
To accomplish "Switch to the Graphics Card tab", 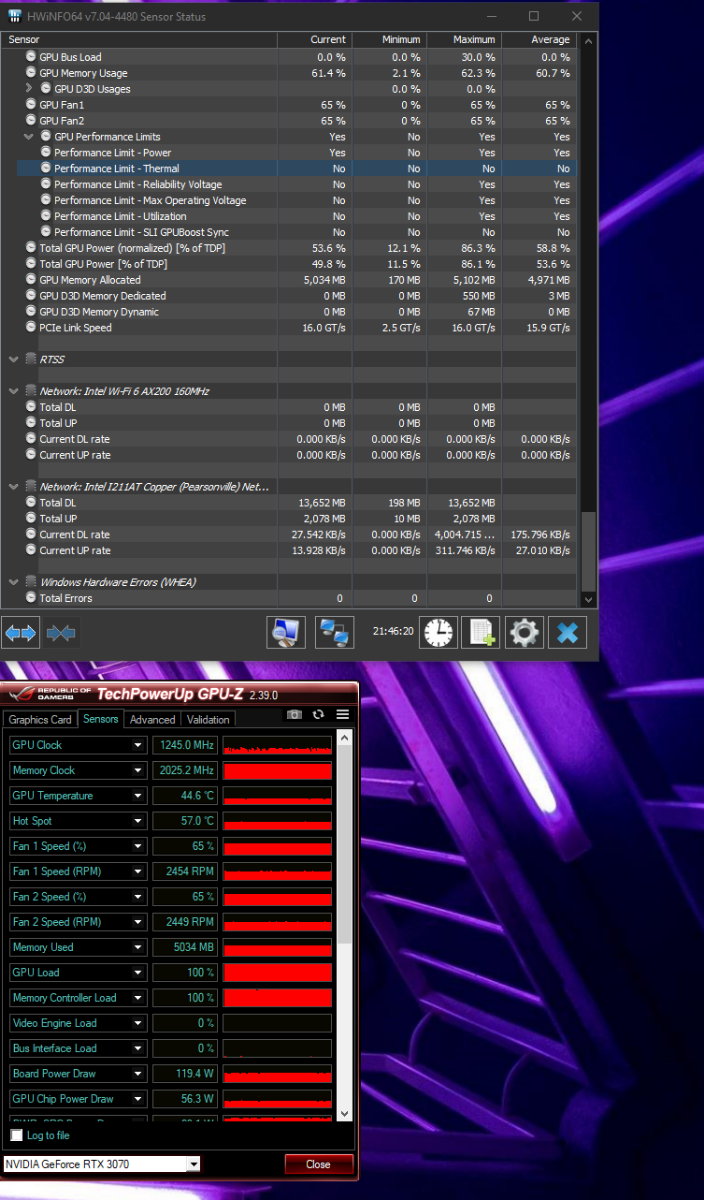I will click(40, 720).
